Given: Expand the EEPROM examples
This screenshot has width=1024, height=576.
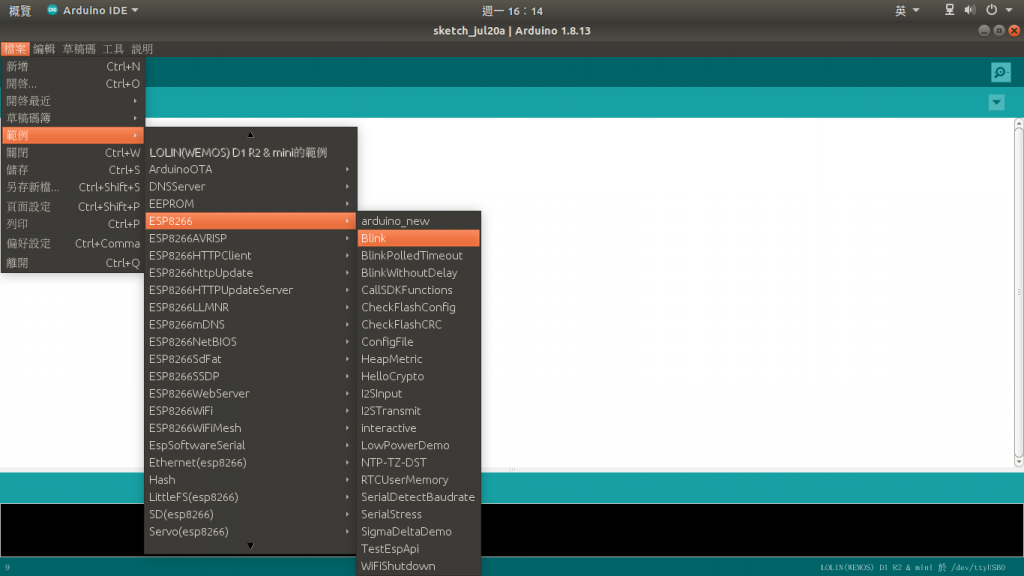Looking at the screenshot, I should click(250, 204).
